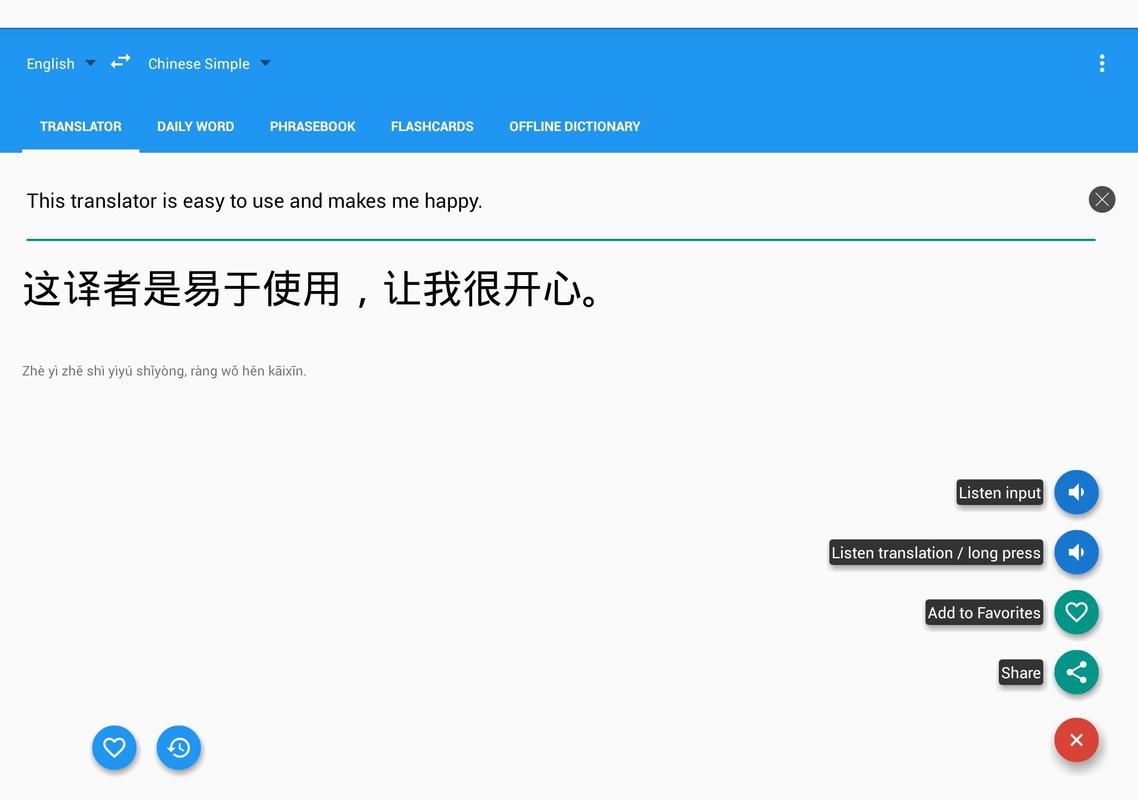Open the three-dot overflow menu

coord(1102,63)
